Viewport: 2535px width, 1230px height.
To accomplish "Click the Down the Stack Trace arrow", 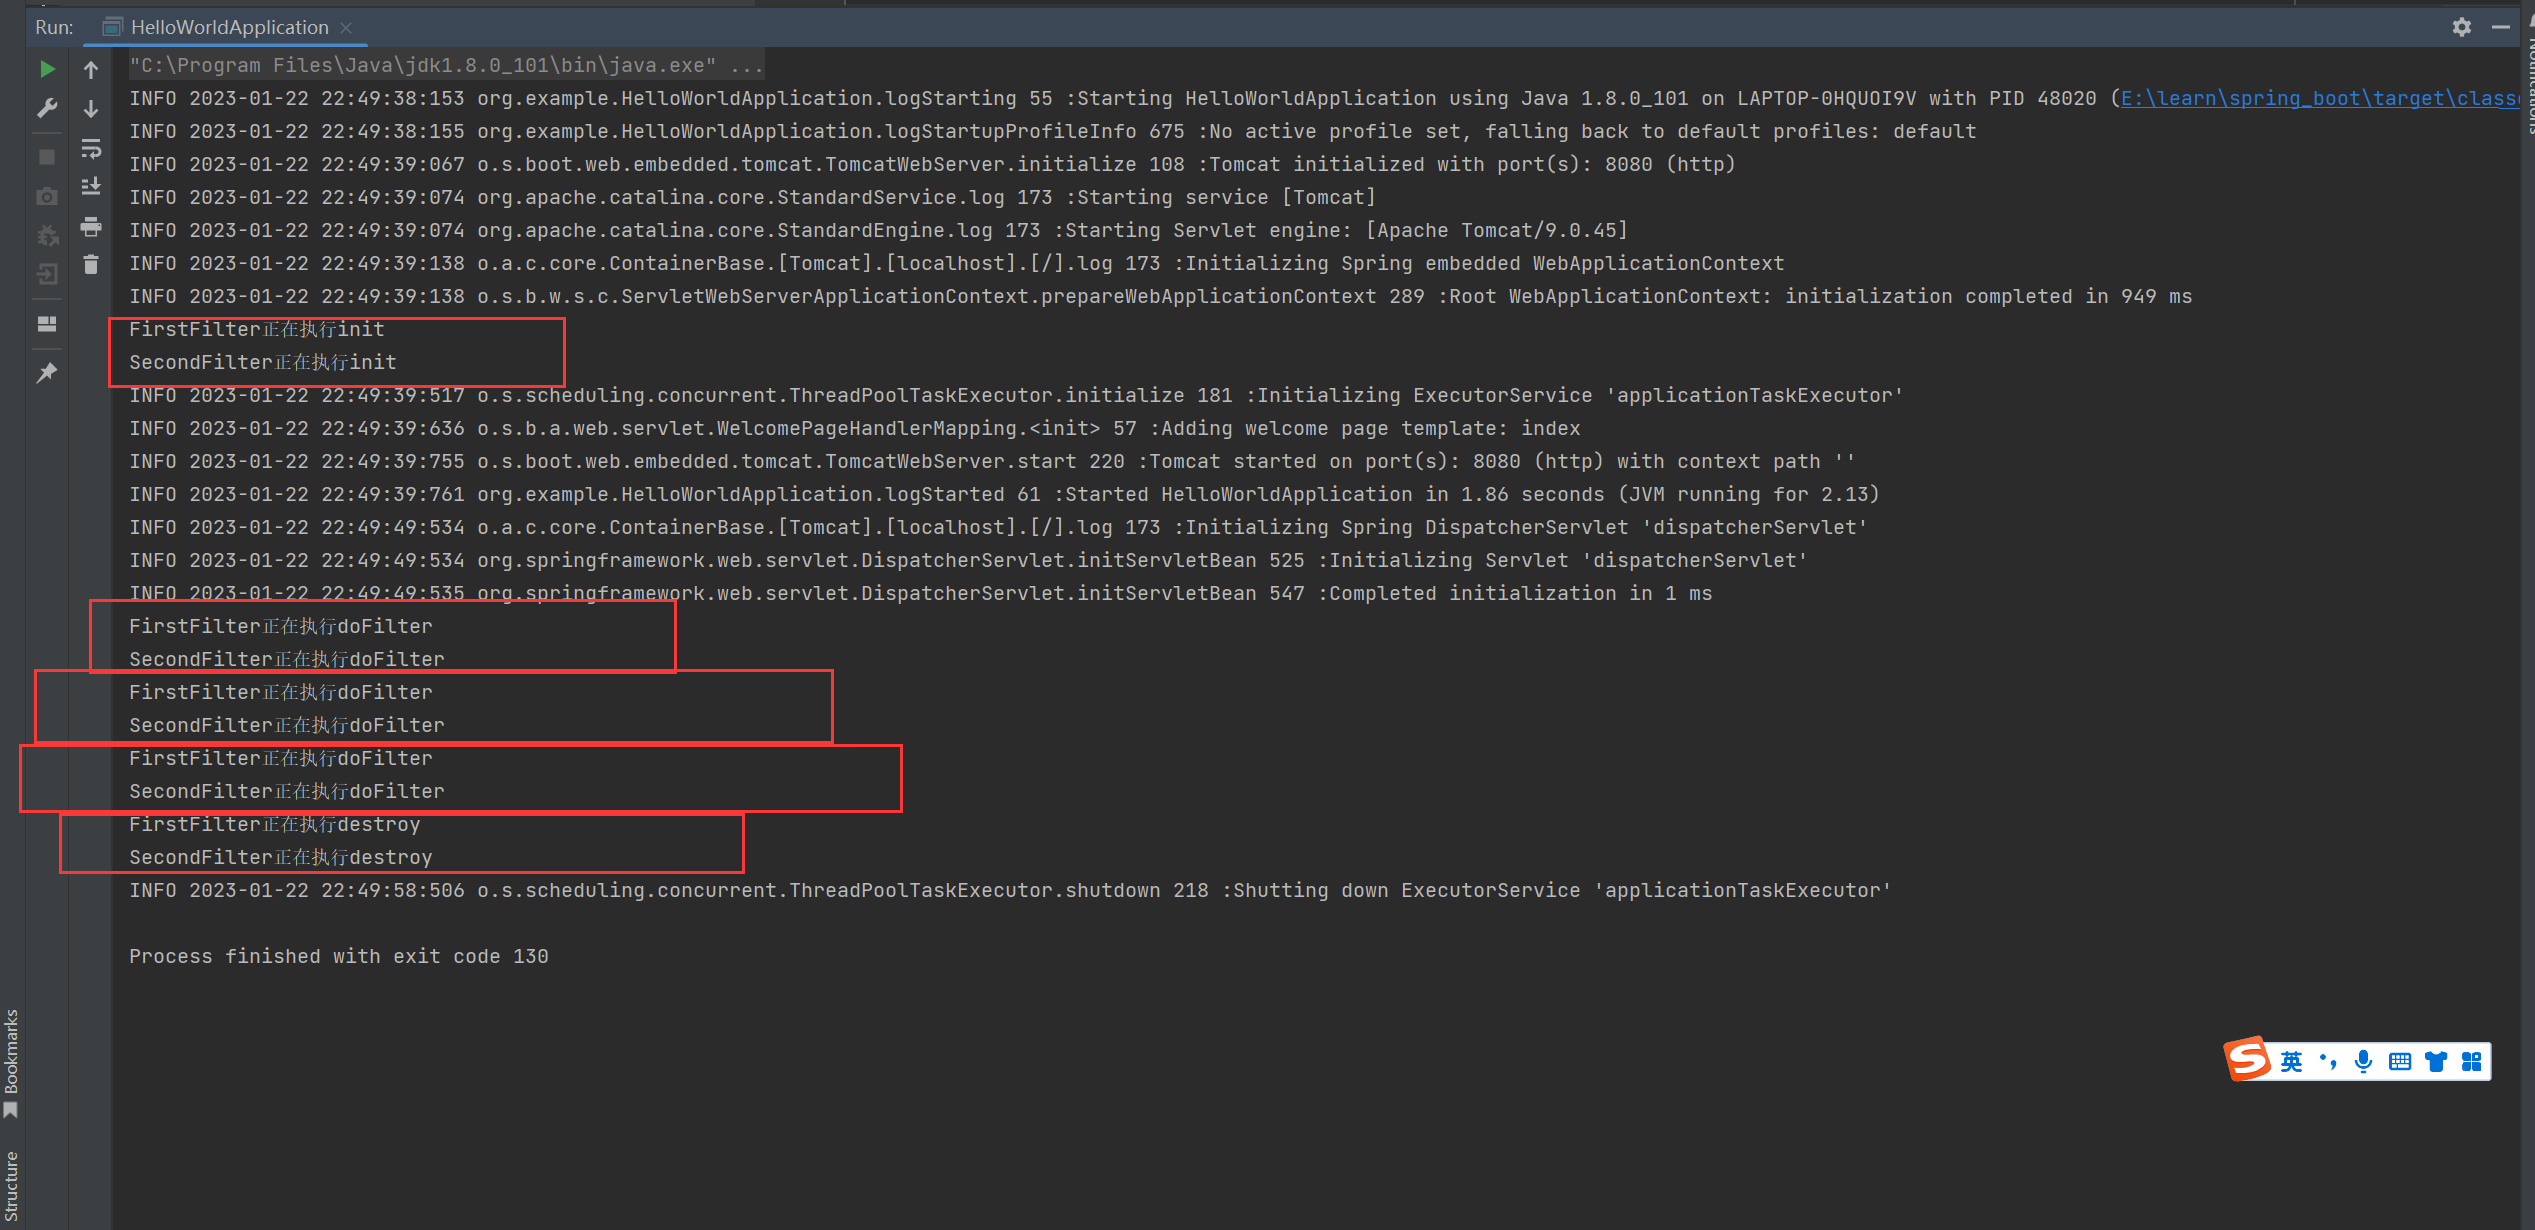I will [91, 109].
